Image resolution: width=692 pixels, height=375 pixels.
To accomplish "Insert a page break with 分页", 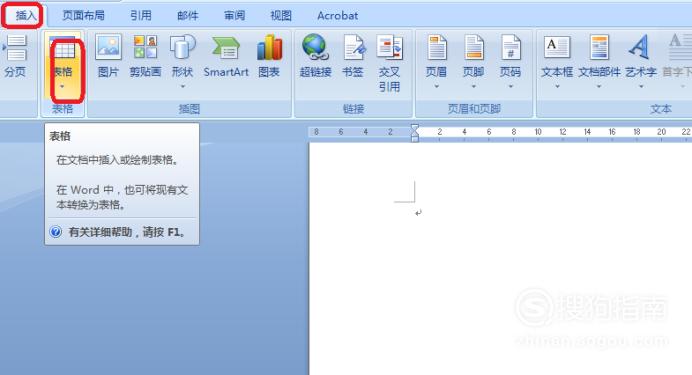I will (15, 56).
